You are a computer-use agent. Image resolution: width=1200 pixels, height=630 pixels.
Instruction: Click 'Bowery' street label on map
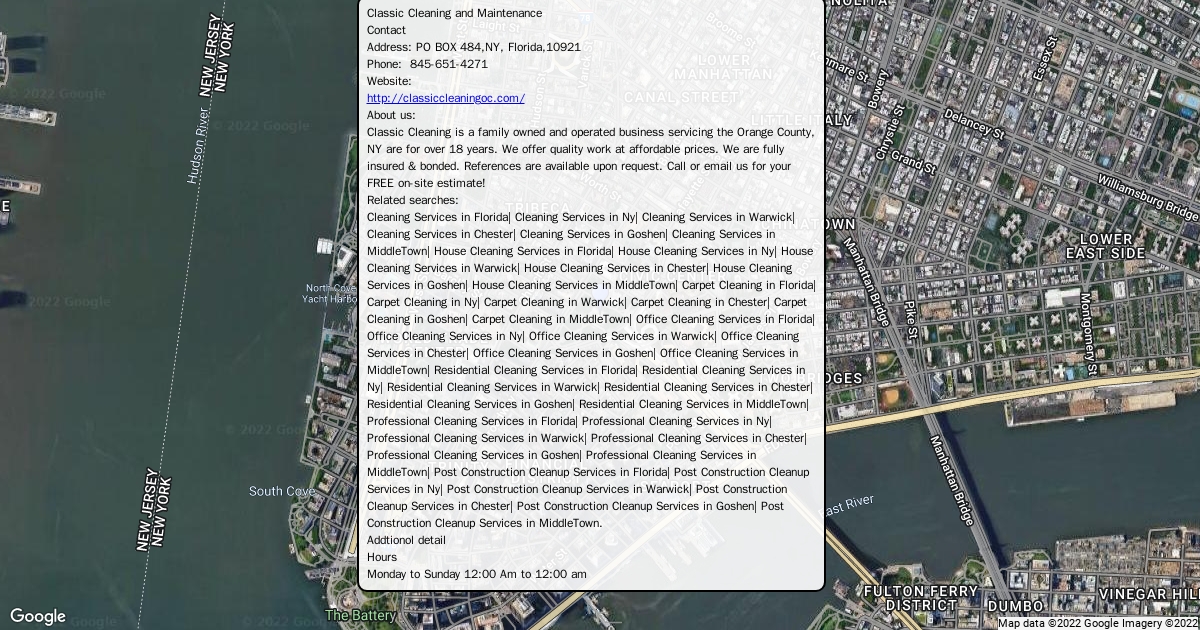[x=878, y=89]
